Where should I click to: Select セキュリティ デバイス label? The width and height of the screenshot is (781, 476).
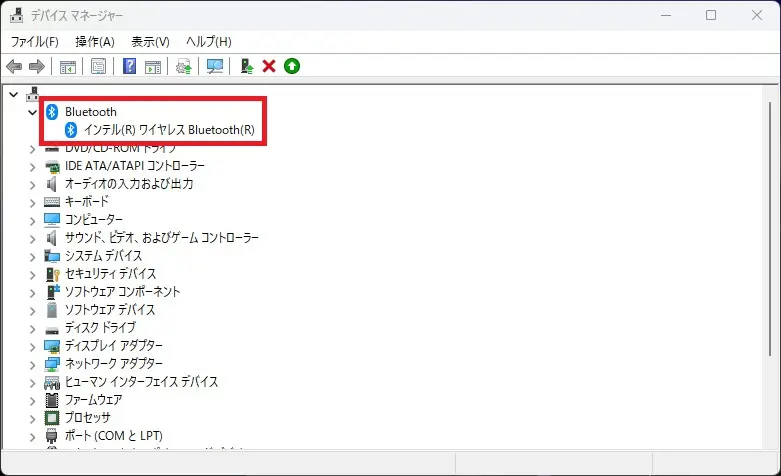pyautogui.click(x=111, y=274)
